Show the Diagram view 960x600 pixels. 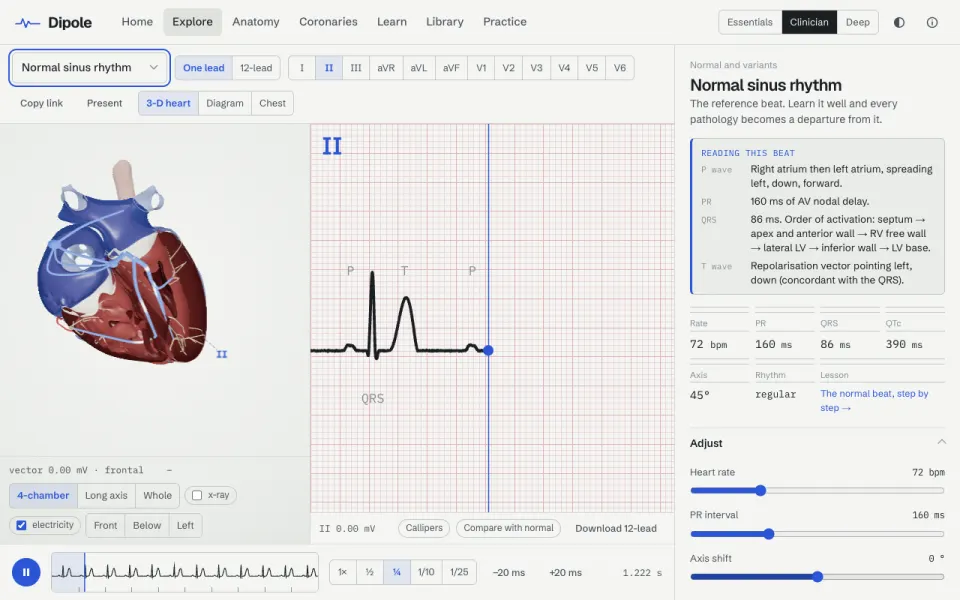click(225, 103)
